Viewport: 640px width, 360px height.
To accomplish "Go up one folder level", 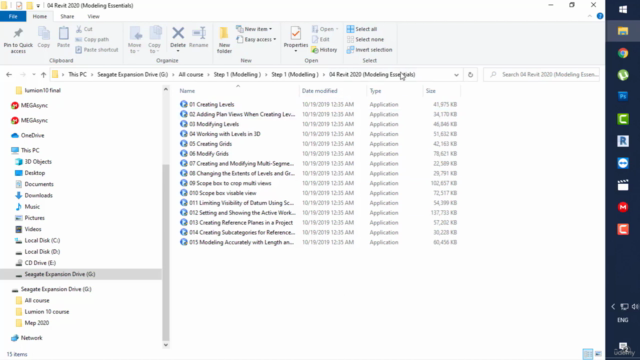I will (x=43, y=75).
